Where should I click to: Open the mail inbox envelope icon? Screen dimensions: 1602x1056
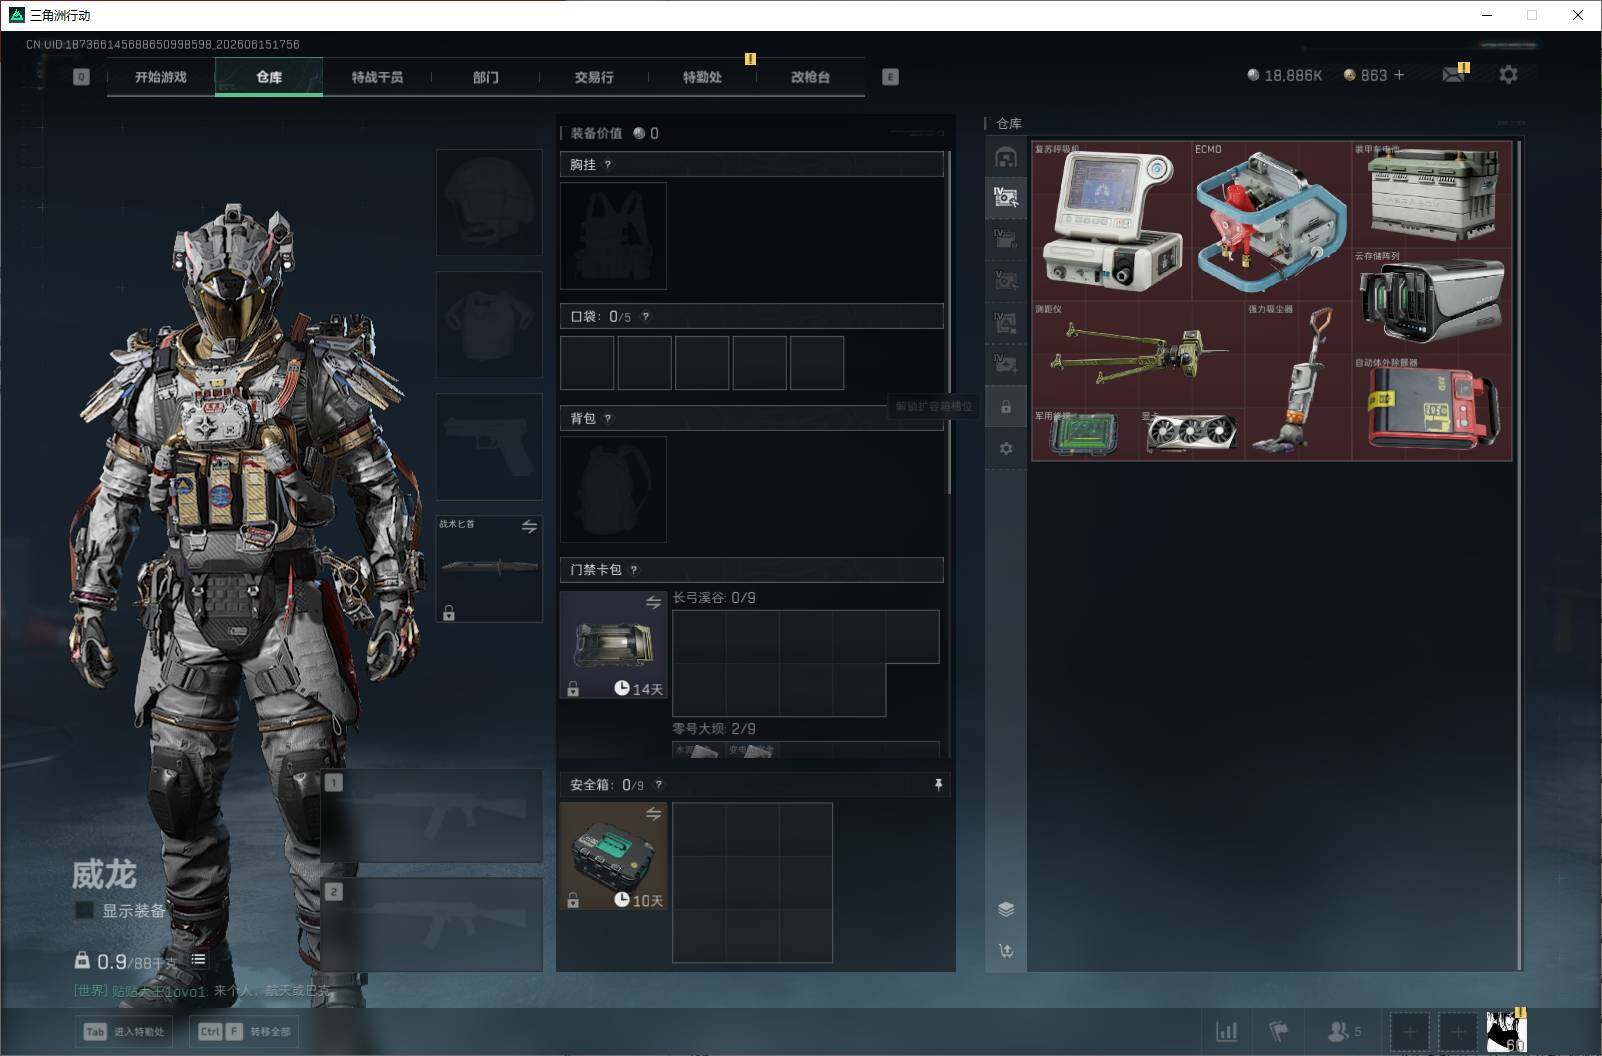1454,75
